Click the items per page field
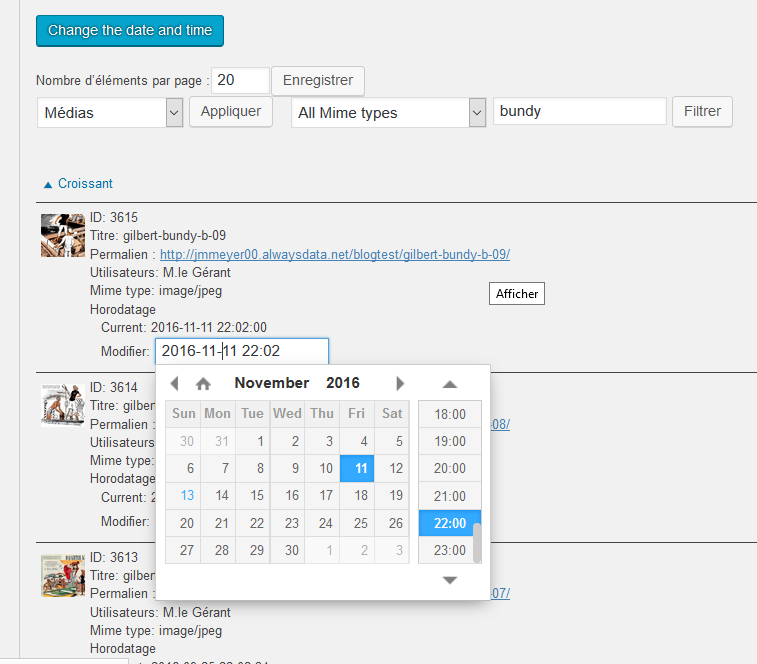 (240, 80)
